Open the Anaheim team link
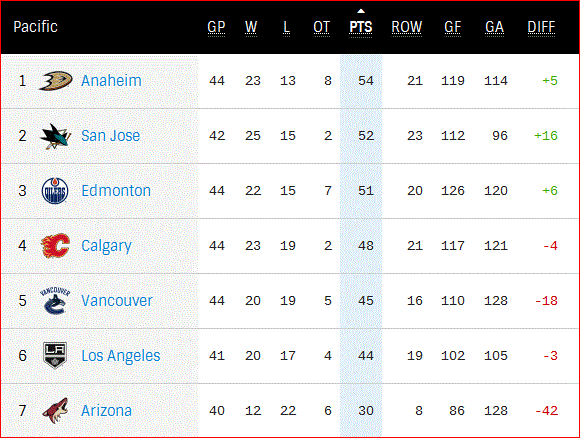This screenshot has width=580, height=438. [x=111, y=81]
